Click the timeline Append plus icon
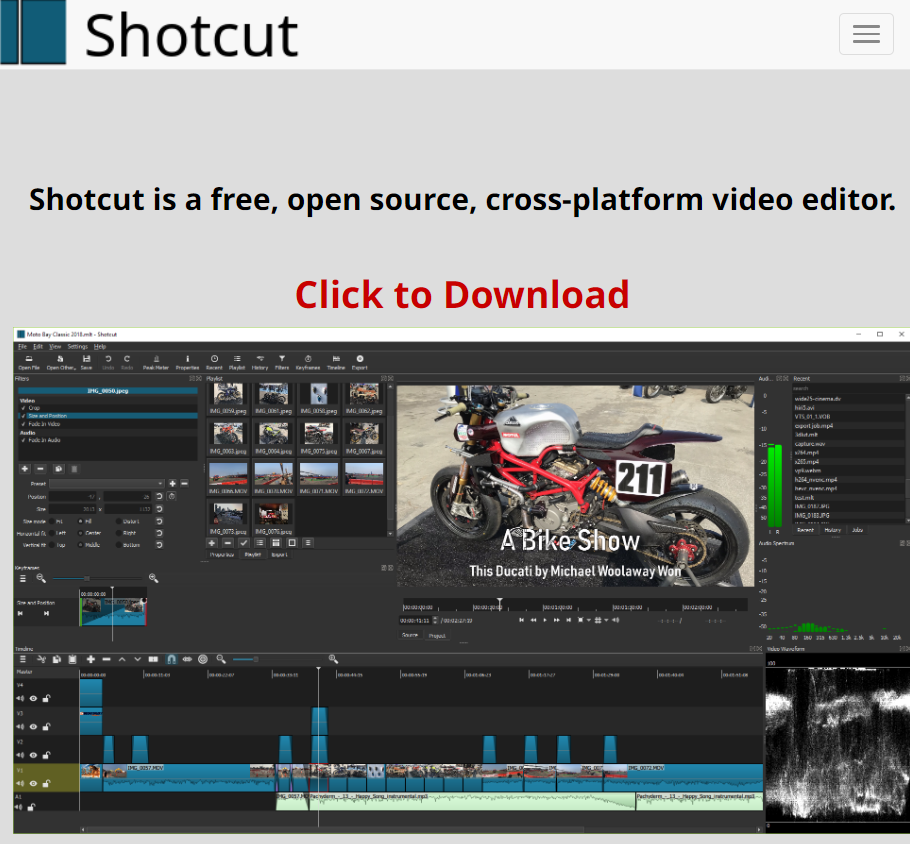Screen dimensions: 910x844 pyautogui.click(x=91, y=659)
